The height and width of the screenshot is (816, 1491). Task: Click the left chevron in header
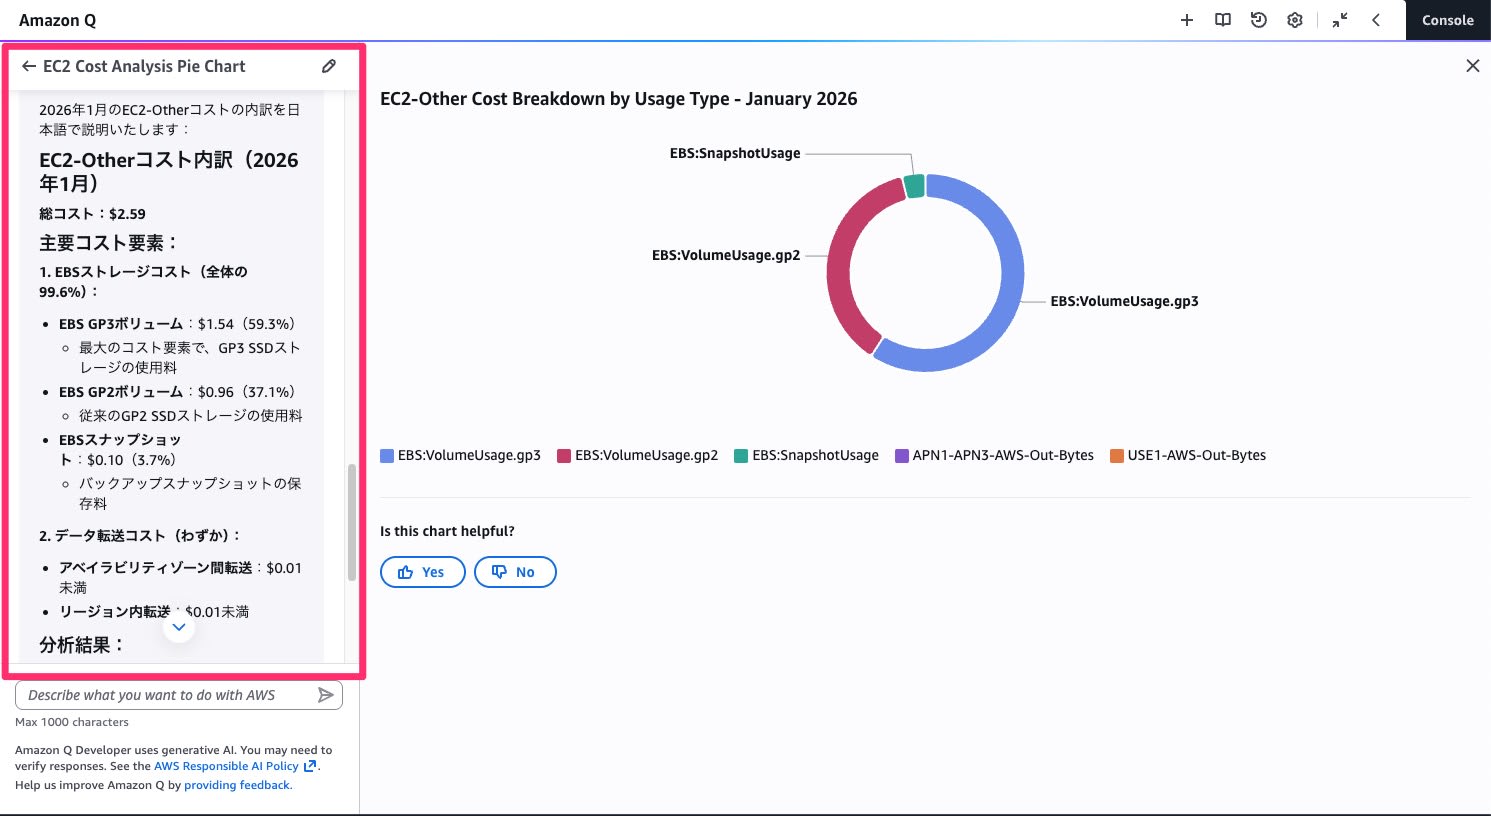pos(1376,20)
